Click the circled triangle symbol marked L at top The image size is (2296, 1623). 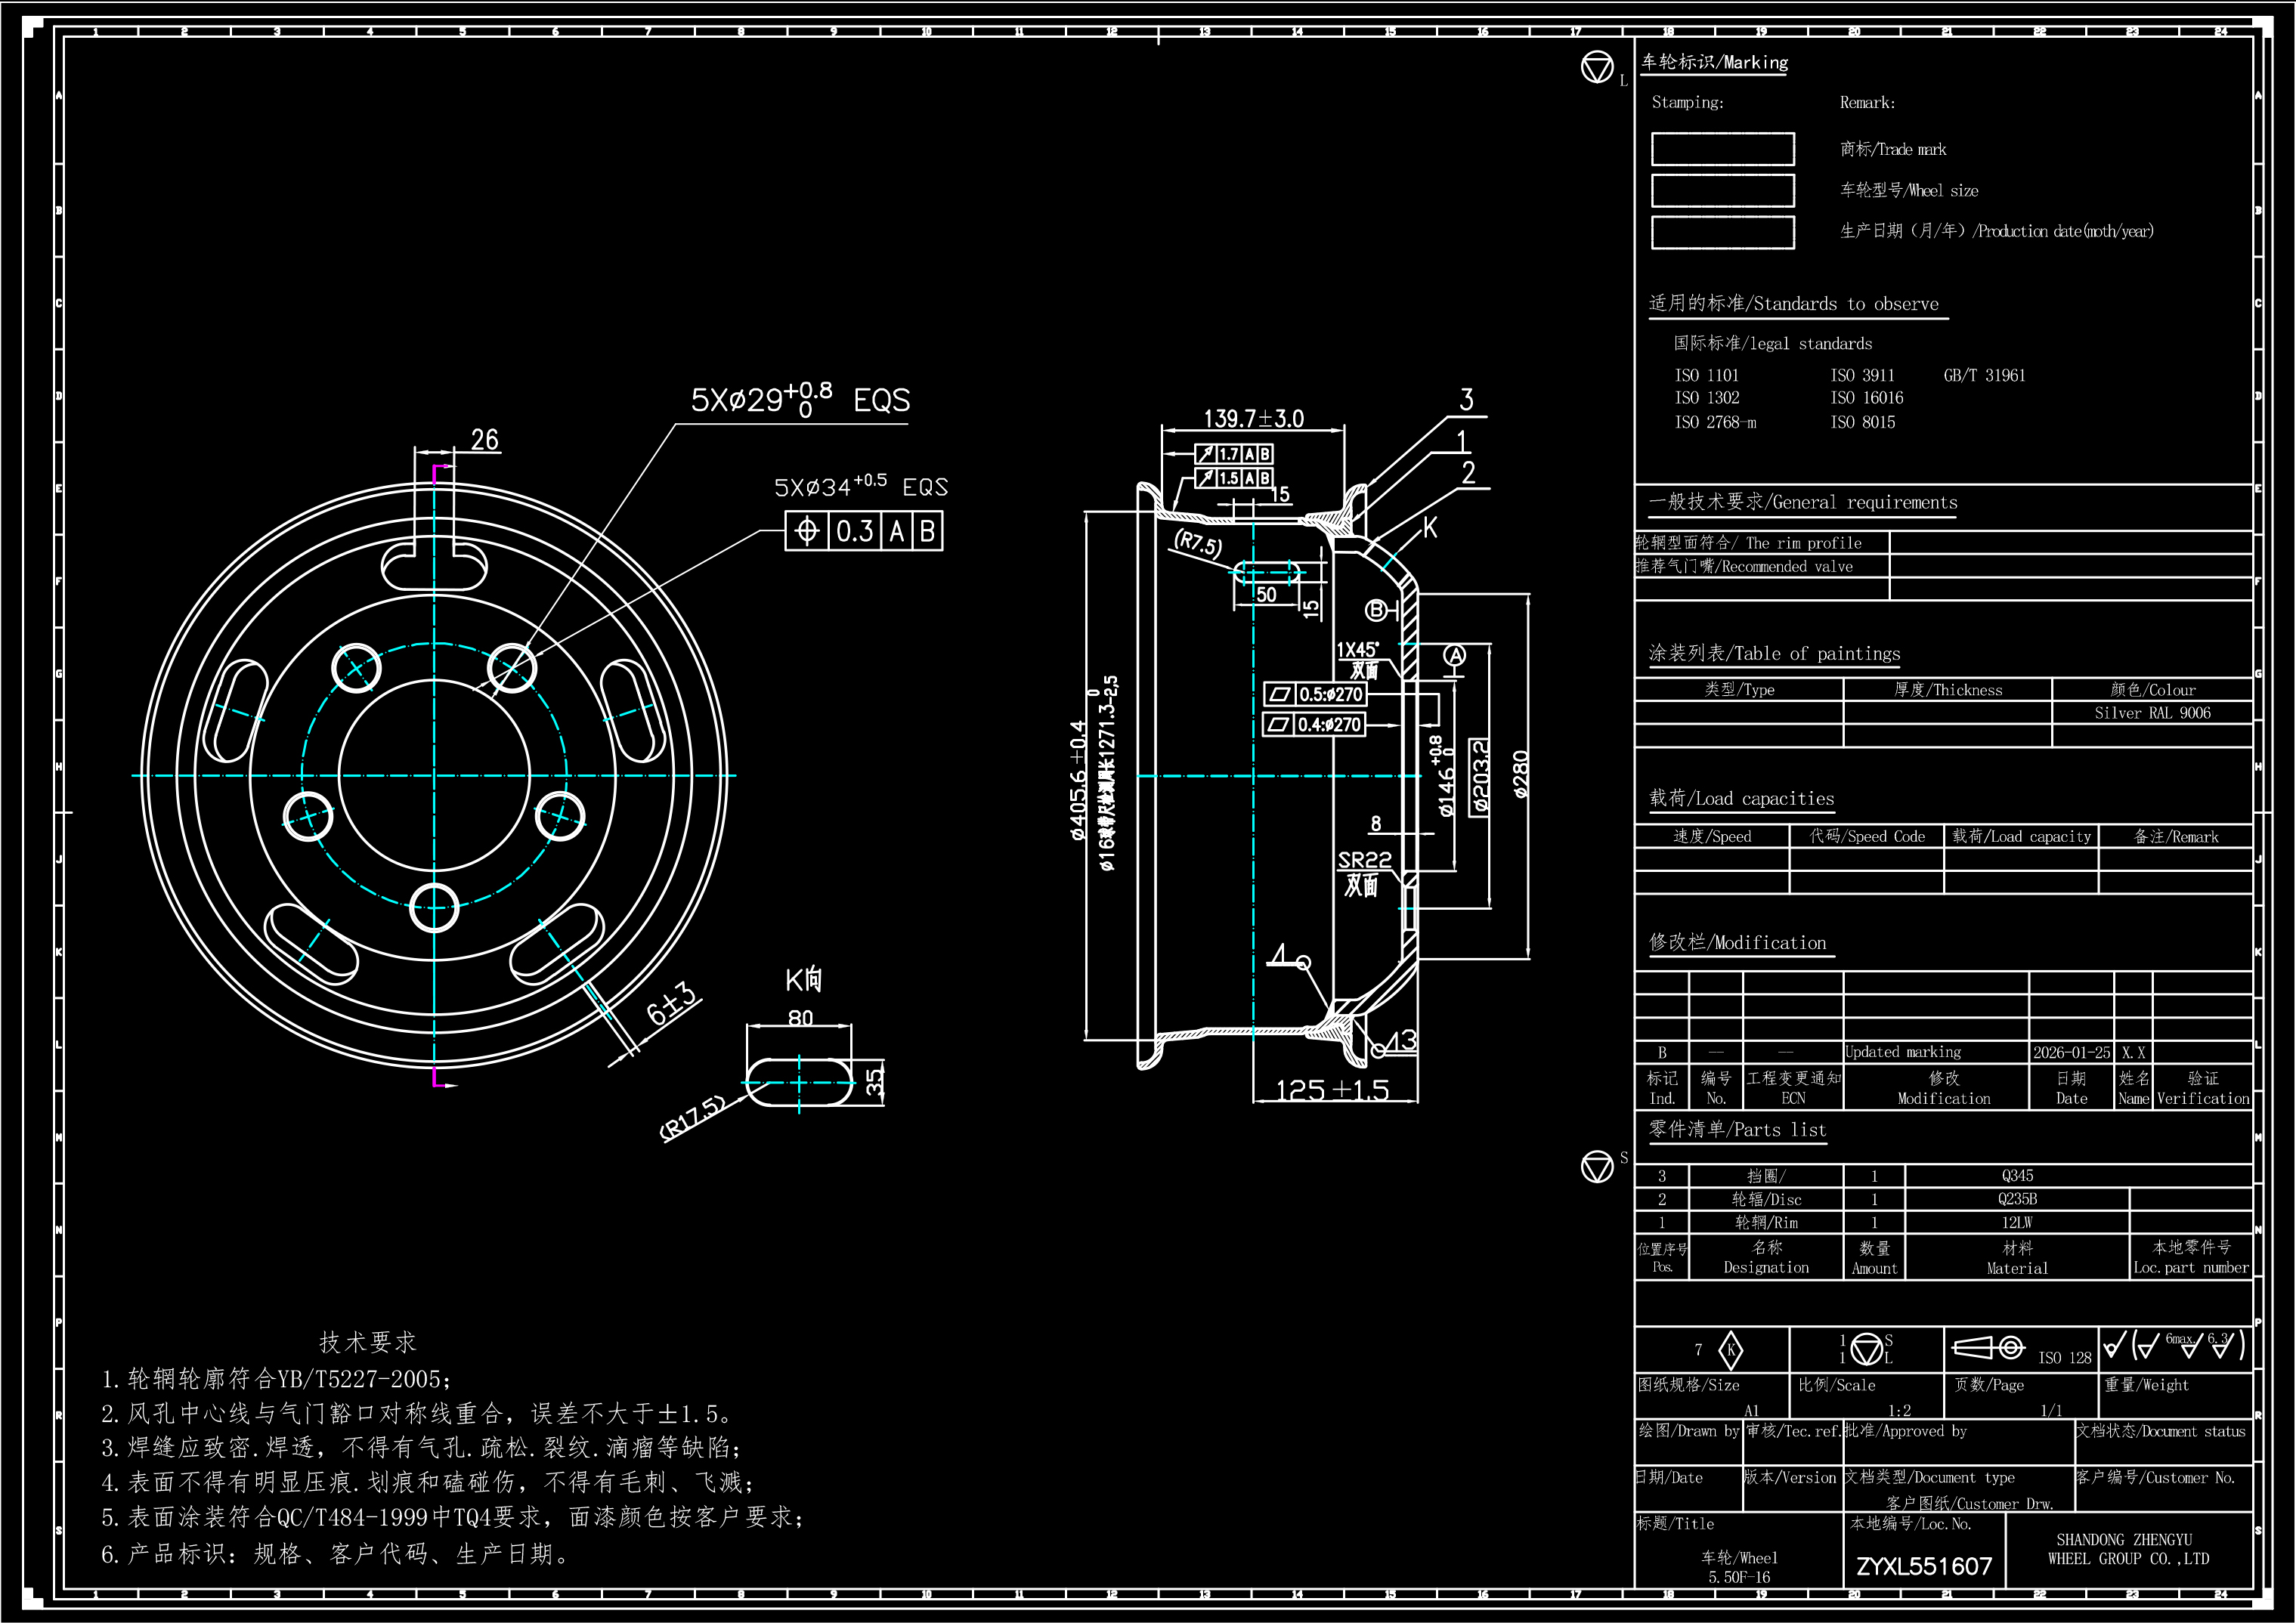click(1597, 68)
